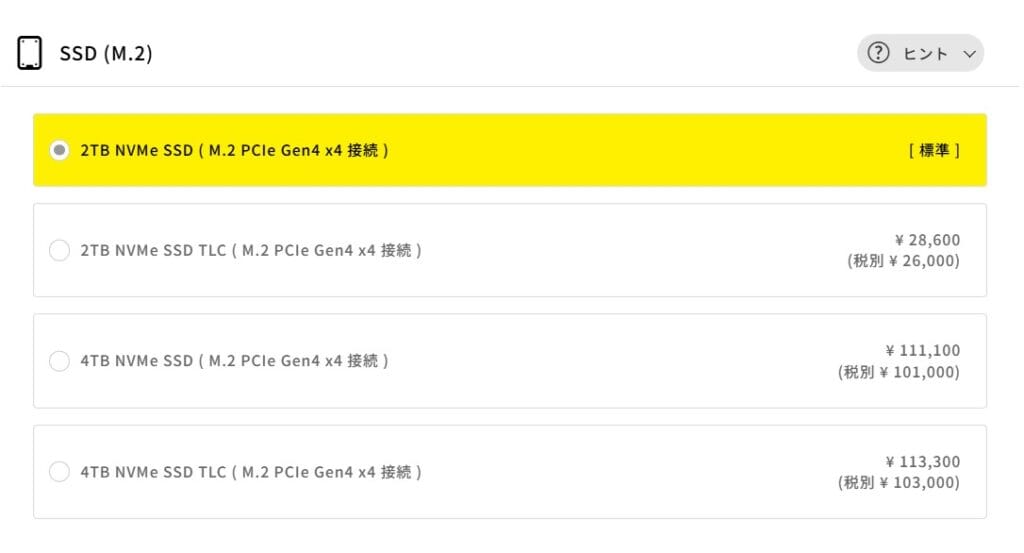Image resolution: width=1024 pixels, height=553 pixels.
Task: Click the 税別 ¥103,000 tax-excluded price
Action: (x=898, y=483)
